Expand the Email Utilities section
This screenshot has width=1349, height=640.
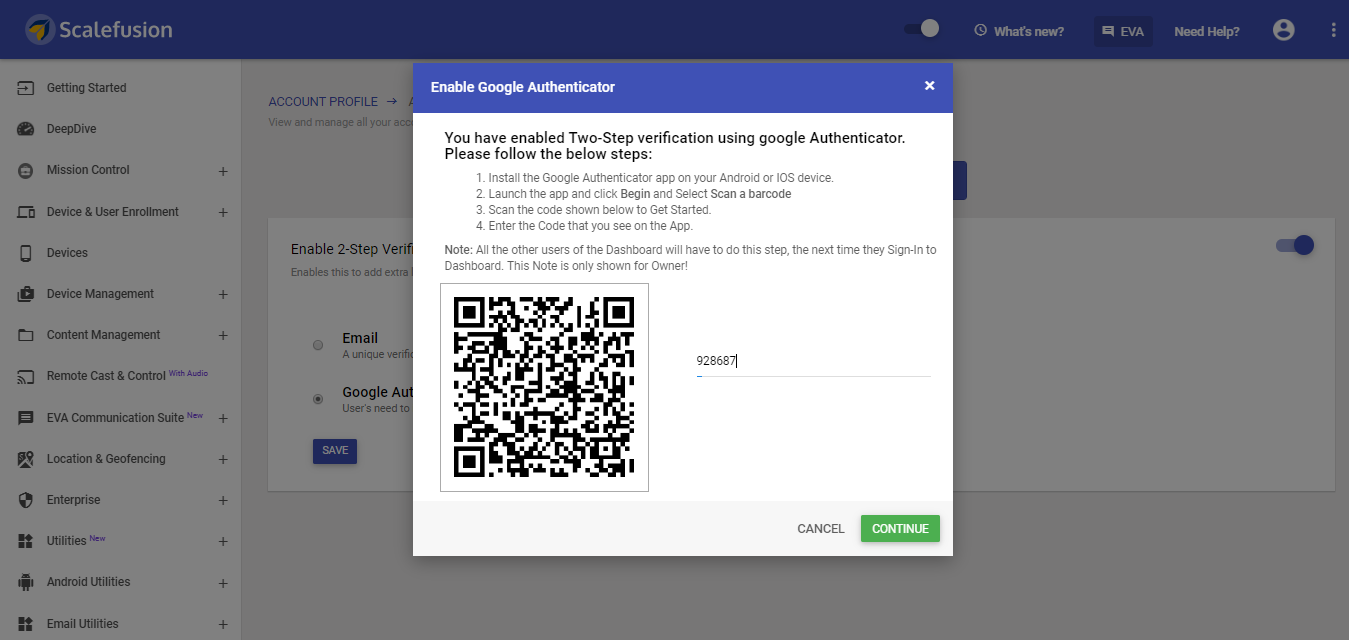tap(223, 624)
